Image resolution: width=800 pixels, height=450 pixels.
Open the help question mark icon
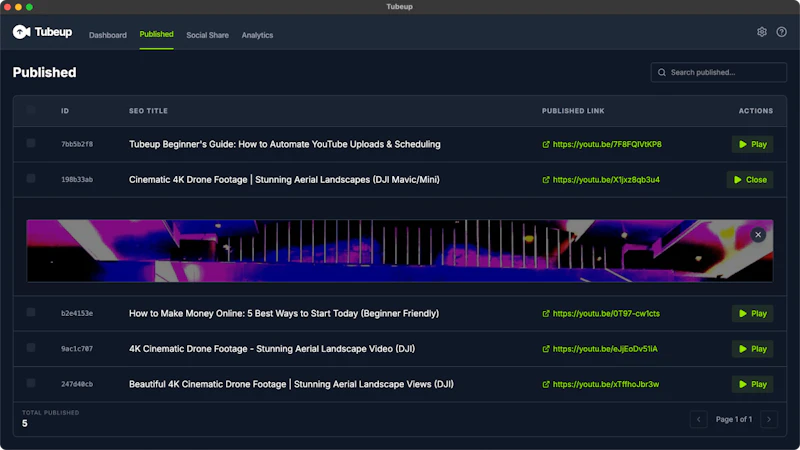pyautogui.click(x=781, y=32)
